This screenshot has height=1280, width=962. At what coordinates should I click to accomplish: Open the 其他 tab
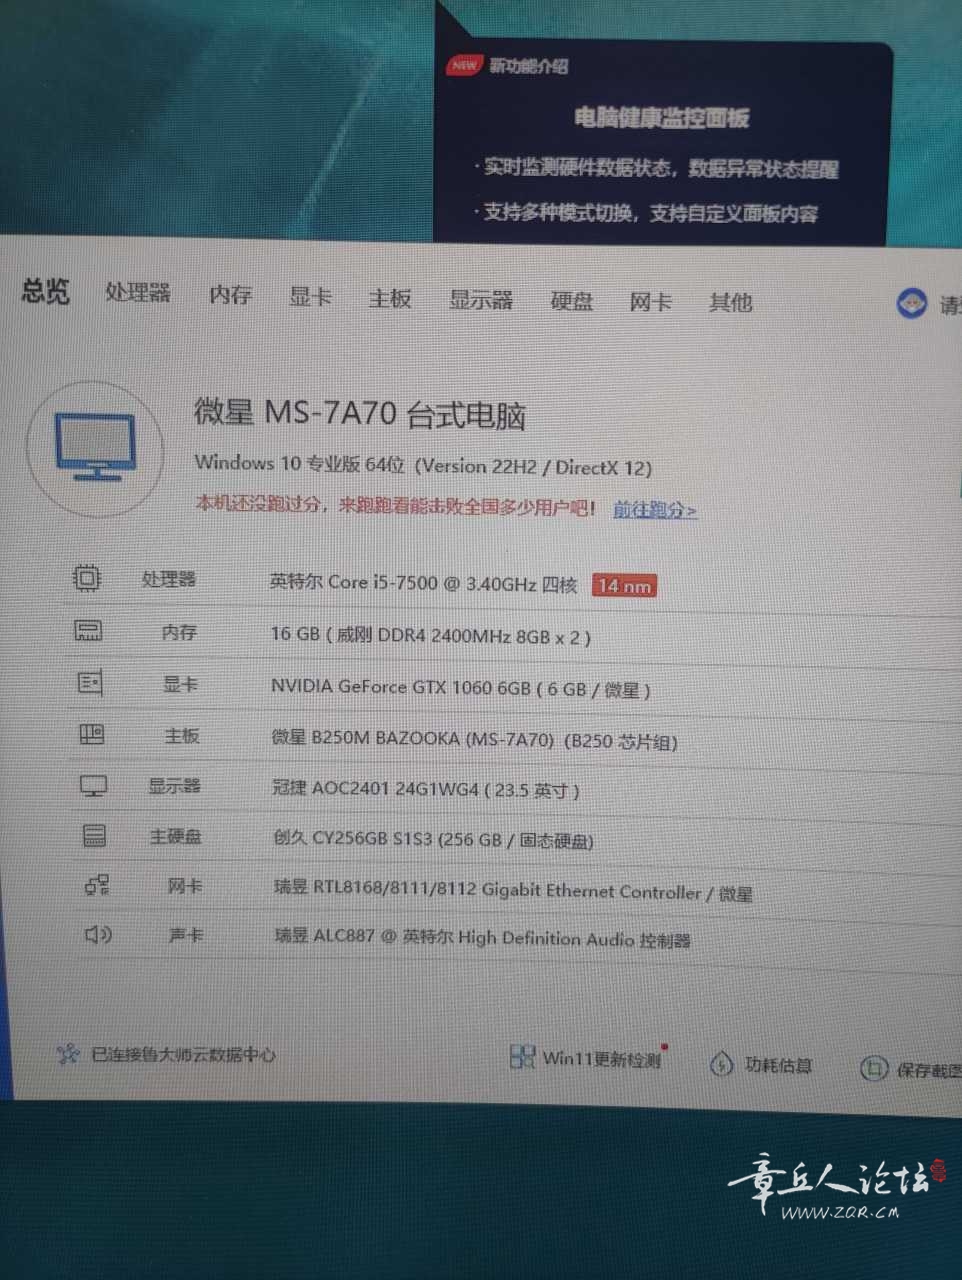point(730,302)
